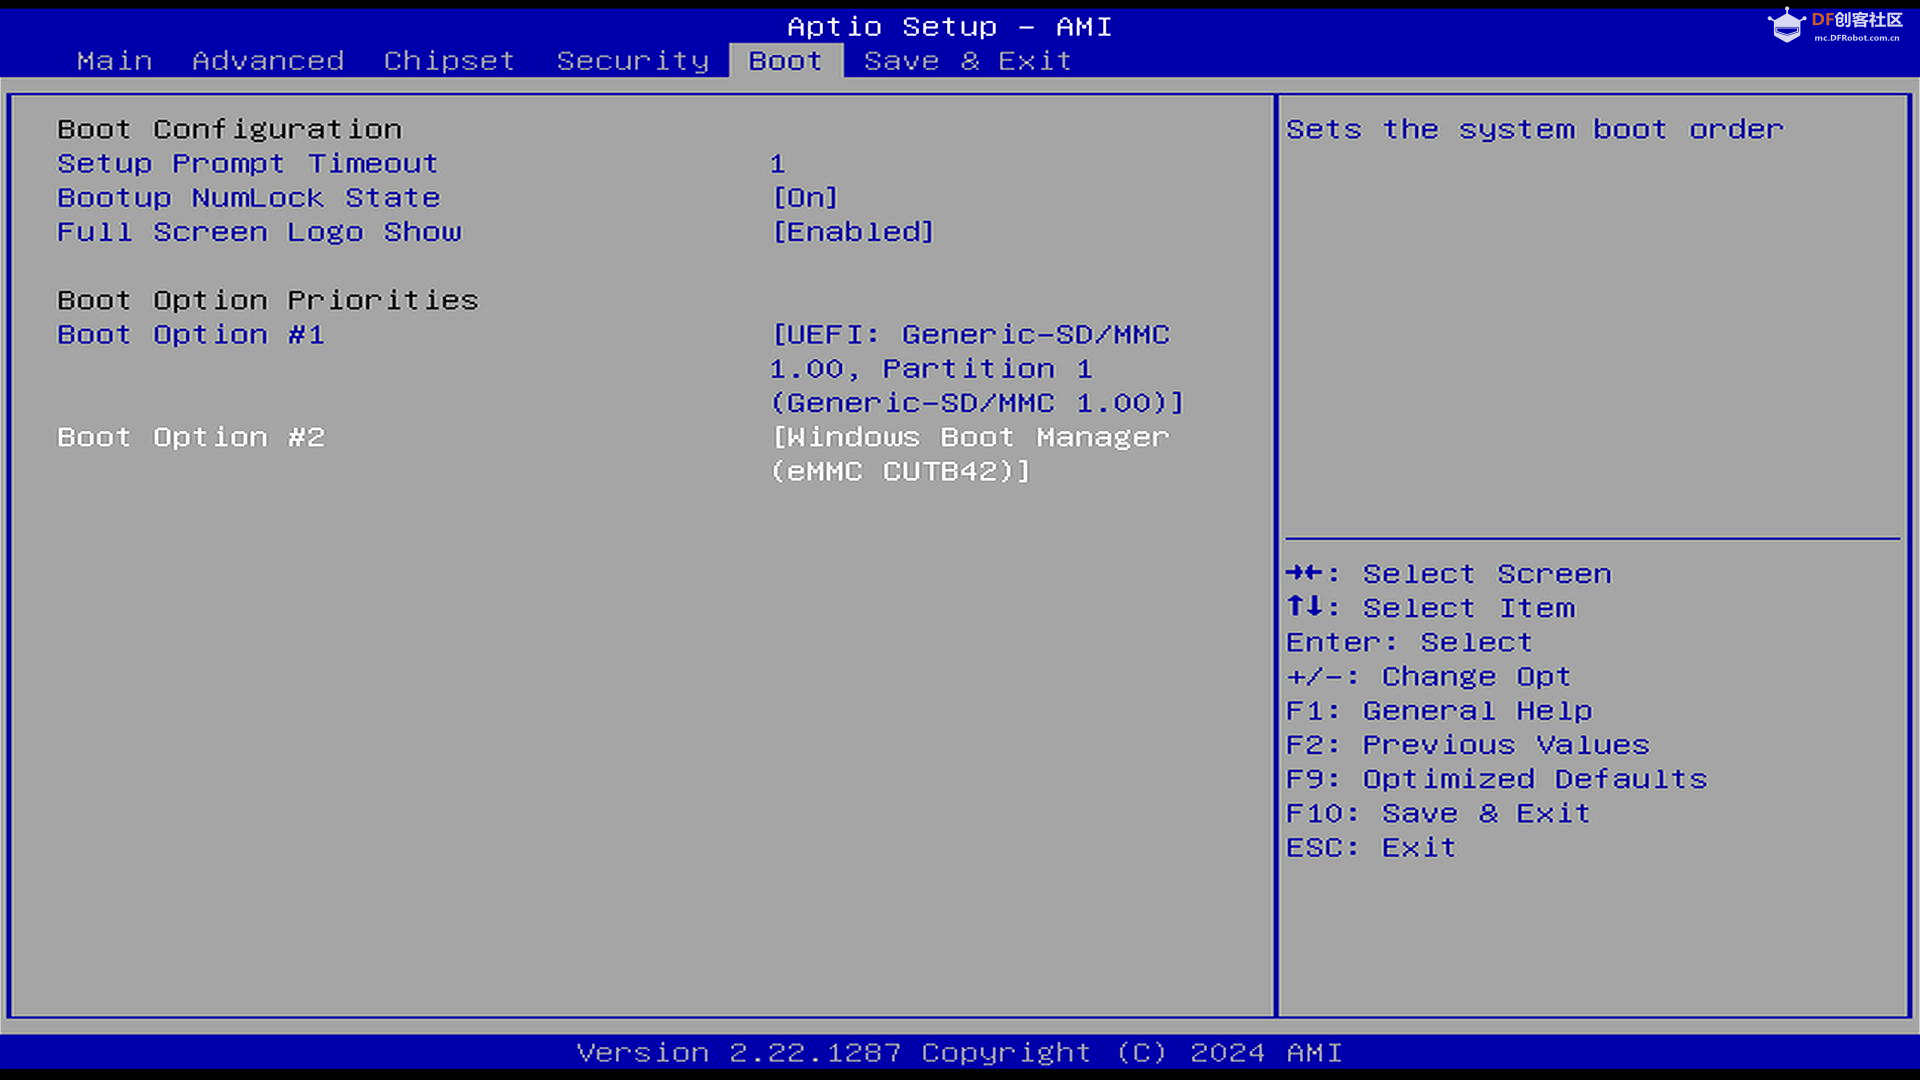
Task: Open the Main tab
Action: [x=114, y=61]
